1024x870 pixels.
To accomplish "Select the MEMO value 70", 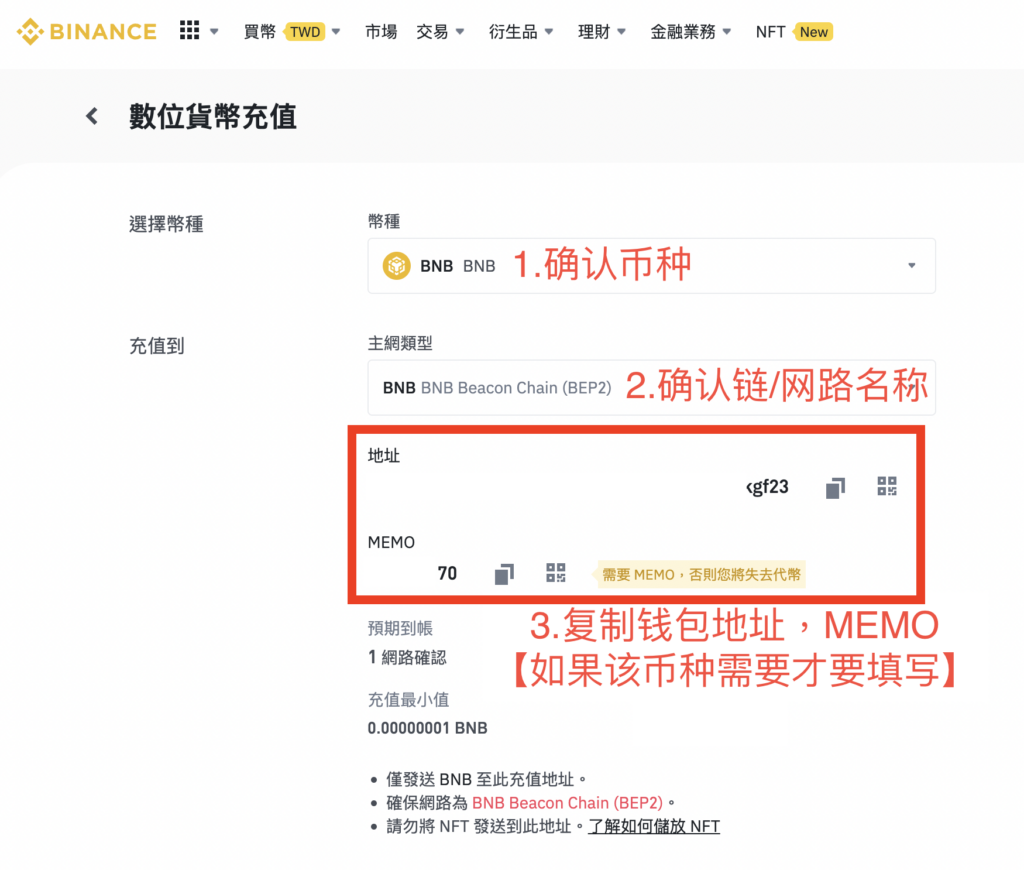I will pyautogui.click(x=447, y=573).
